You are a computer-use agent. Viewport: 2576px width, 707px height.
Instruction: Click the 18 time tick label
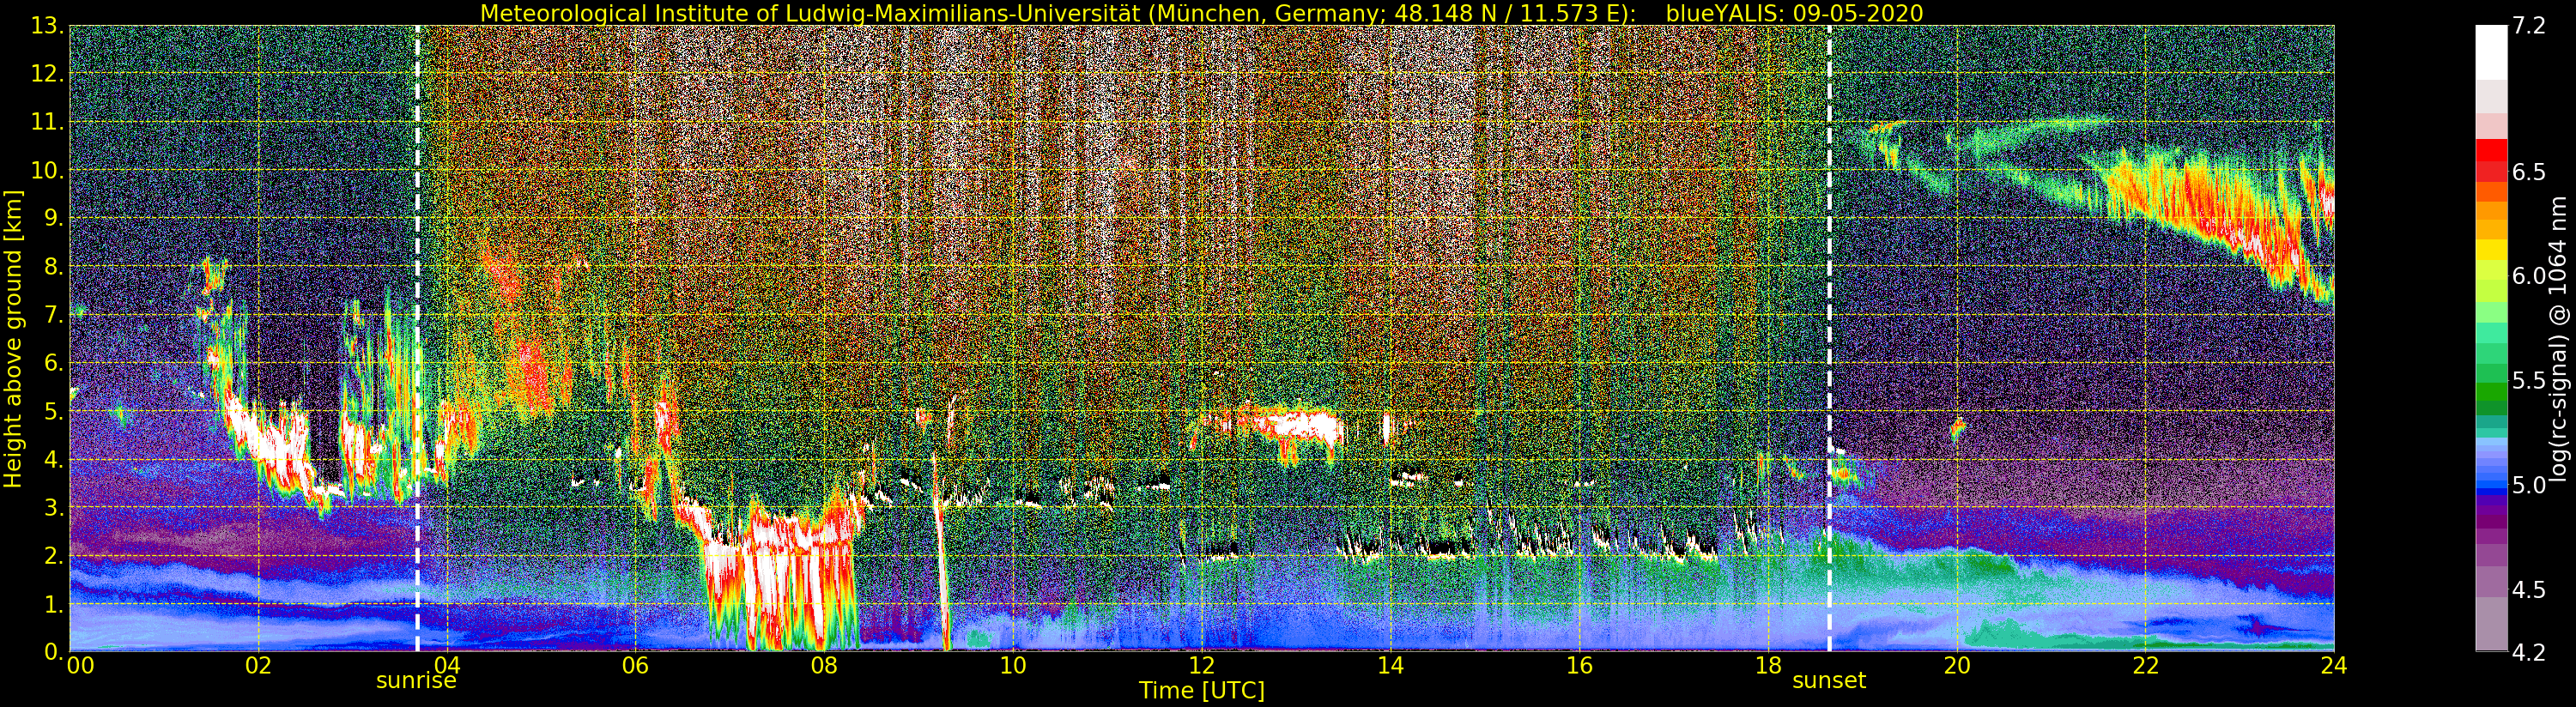(x=1768, y=666)
